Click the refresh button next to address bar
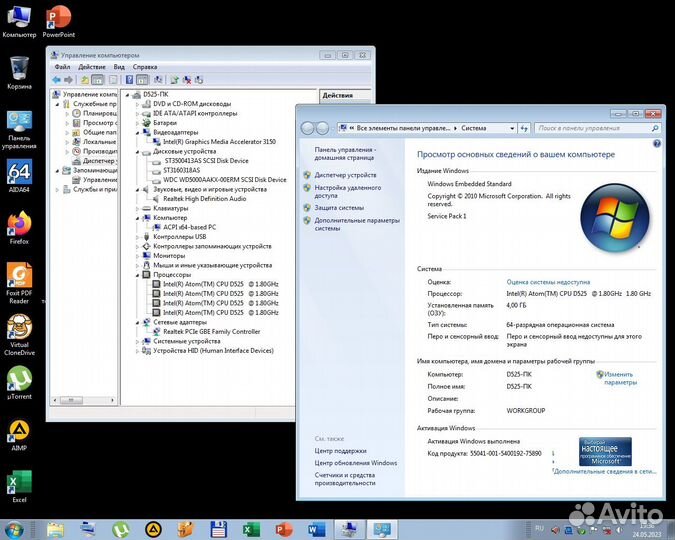The height and width of the screenshot is (540, 675). pos(524,128)
